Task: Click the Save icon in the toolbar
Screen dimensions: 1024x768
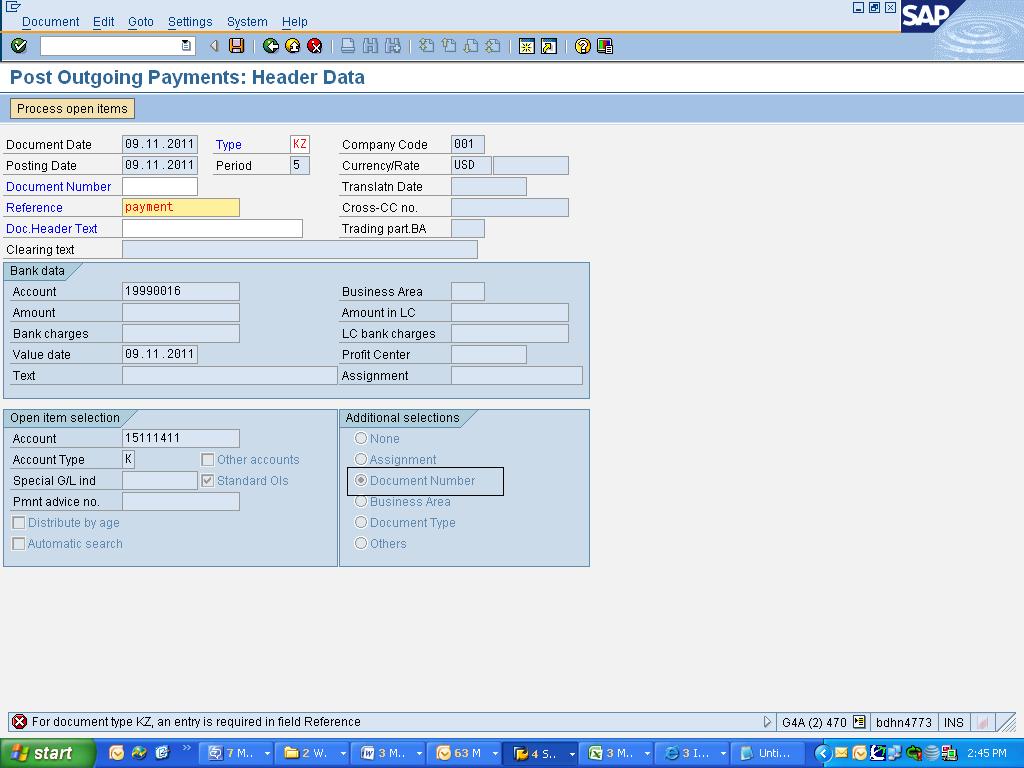Action: click(237, 46)
